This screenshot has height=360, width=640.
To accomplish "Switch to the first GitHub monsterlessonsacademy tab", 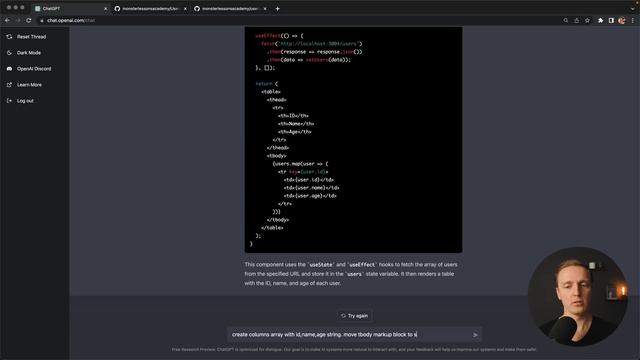I will tap(149, 8).
